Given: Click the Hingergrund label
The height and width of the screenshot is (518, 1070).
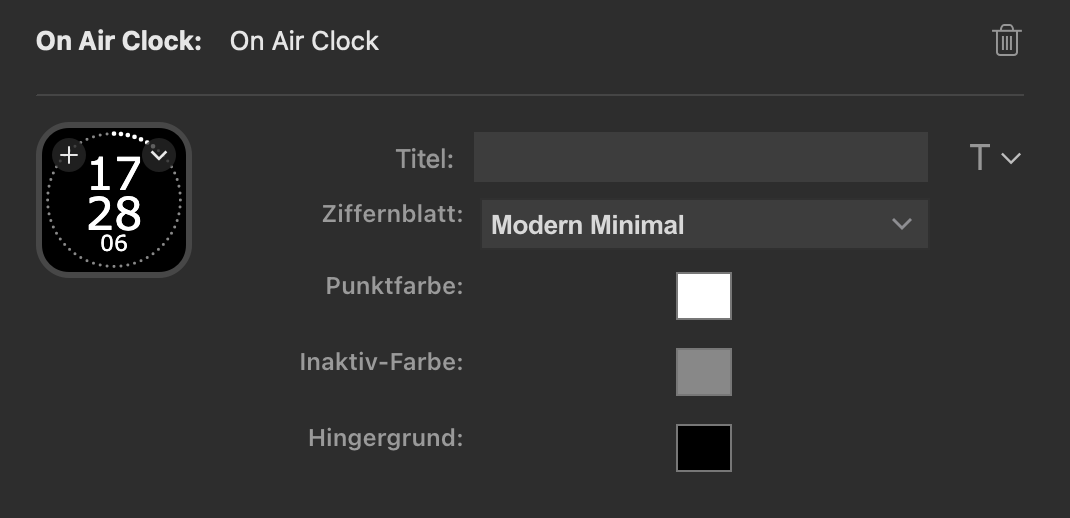Looking at the screenshot, I should point(386,438).
